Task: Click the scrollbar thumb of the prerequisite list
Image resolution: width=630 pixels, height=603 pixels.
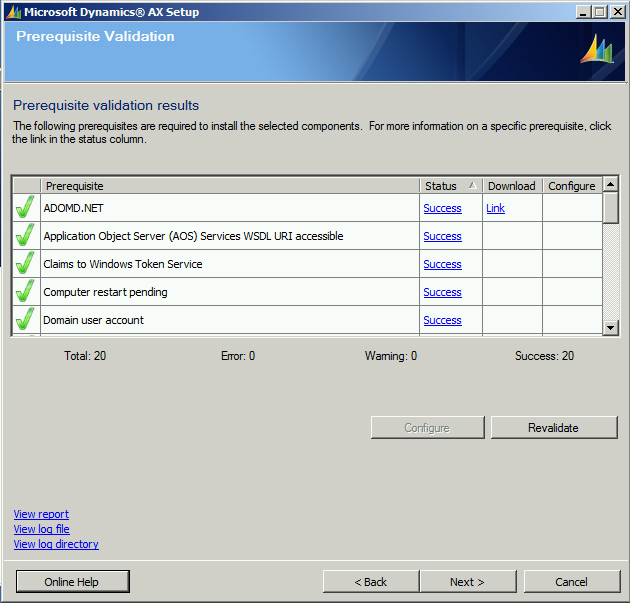Action: [x=610, y=207]
